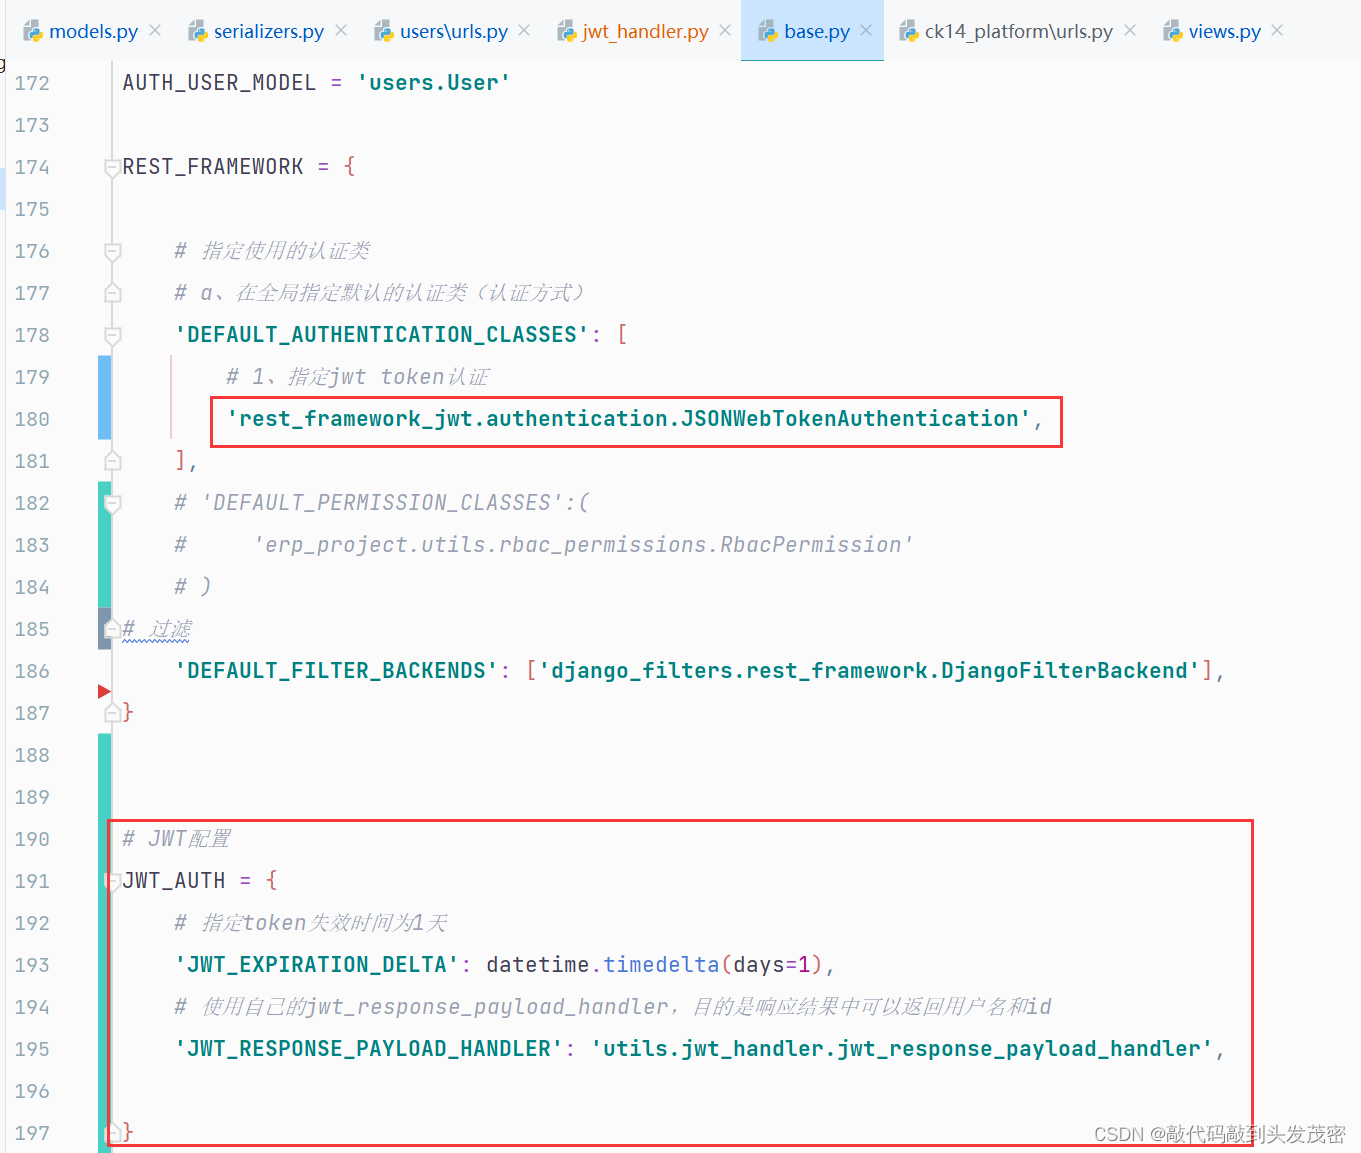
Task: Click the RbacPermission commented line 183
Action: coord(543,545)
